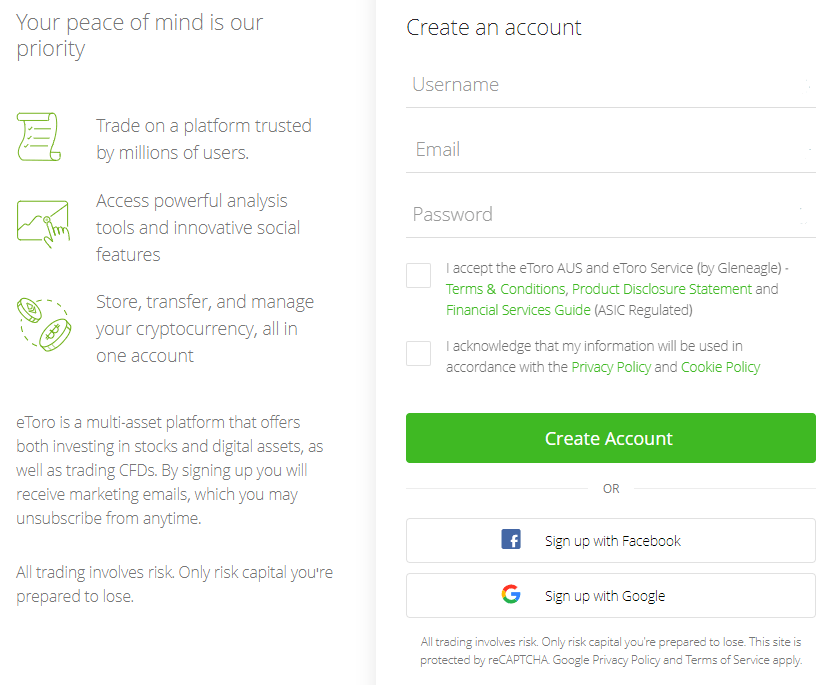Open the Privacy Policy link
Viewport: 830px width, 685px height.
[x=611, y=367]
